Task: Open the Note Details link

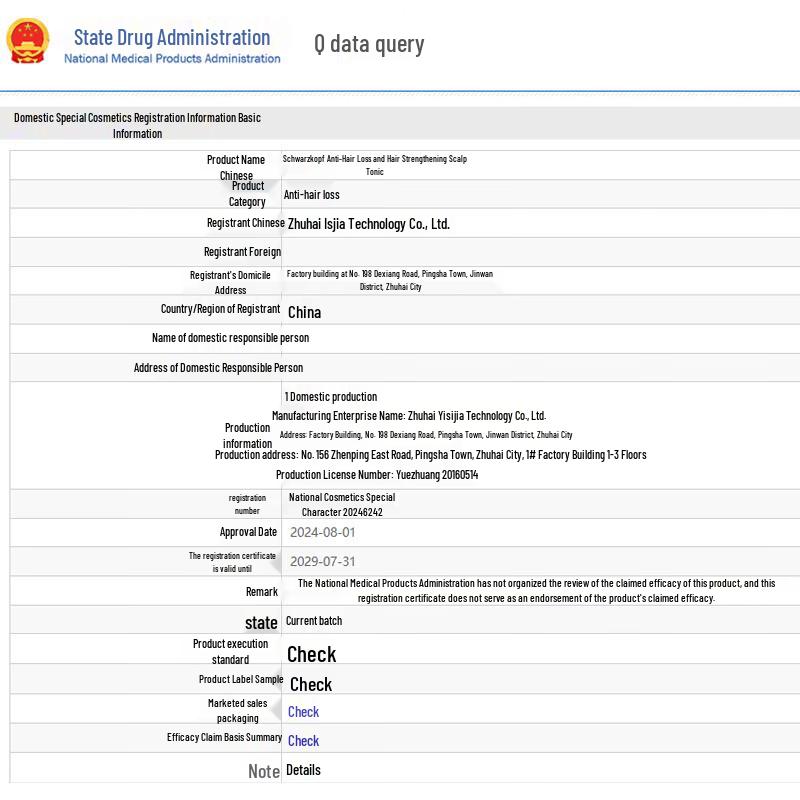Action: coord(303,770)
